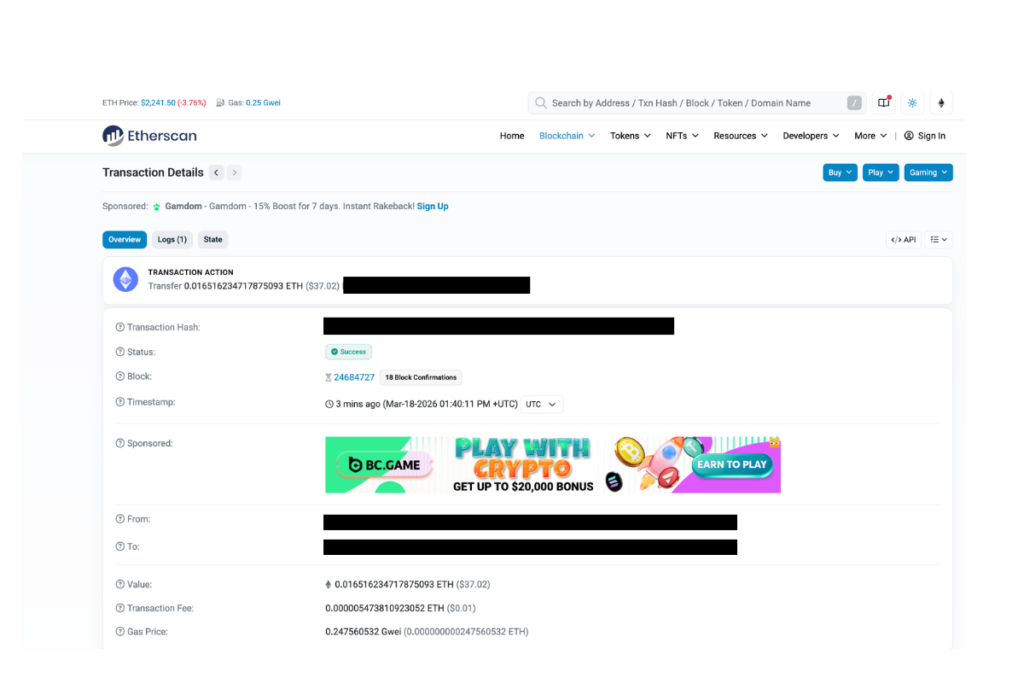Expand the Blockchain nav menu
1024x683 pixels.
566,136
